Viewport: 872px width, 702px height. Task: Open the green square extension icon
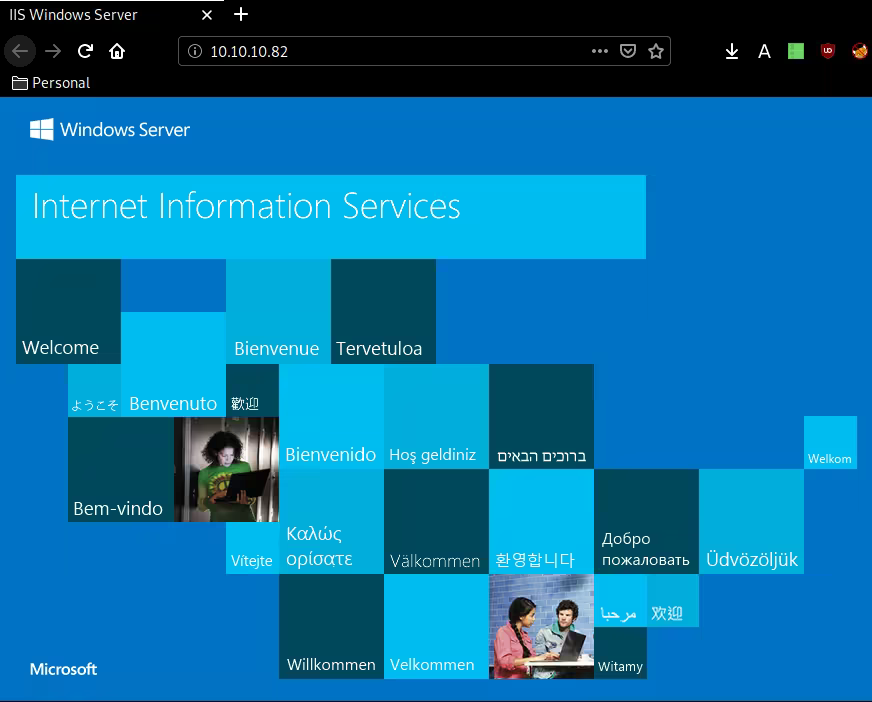tap(796, 51)
